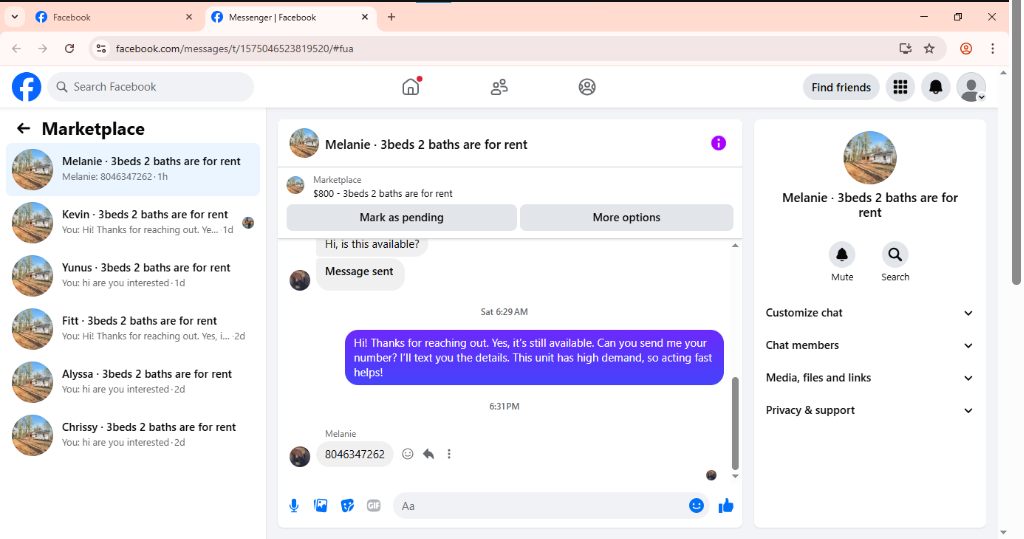The width and height of the screenshot is (1024, 539).
Task: Open Kevin's conversation in the list
Action: point(133,222)
